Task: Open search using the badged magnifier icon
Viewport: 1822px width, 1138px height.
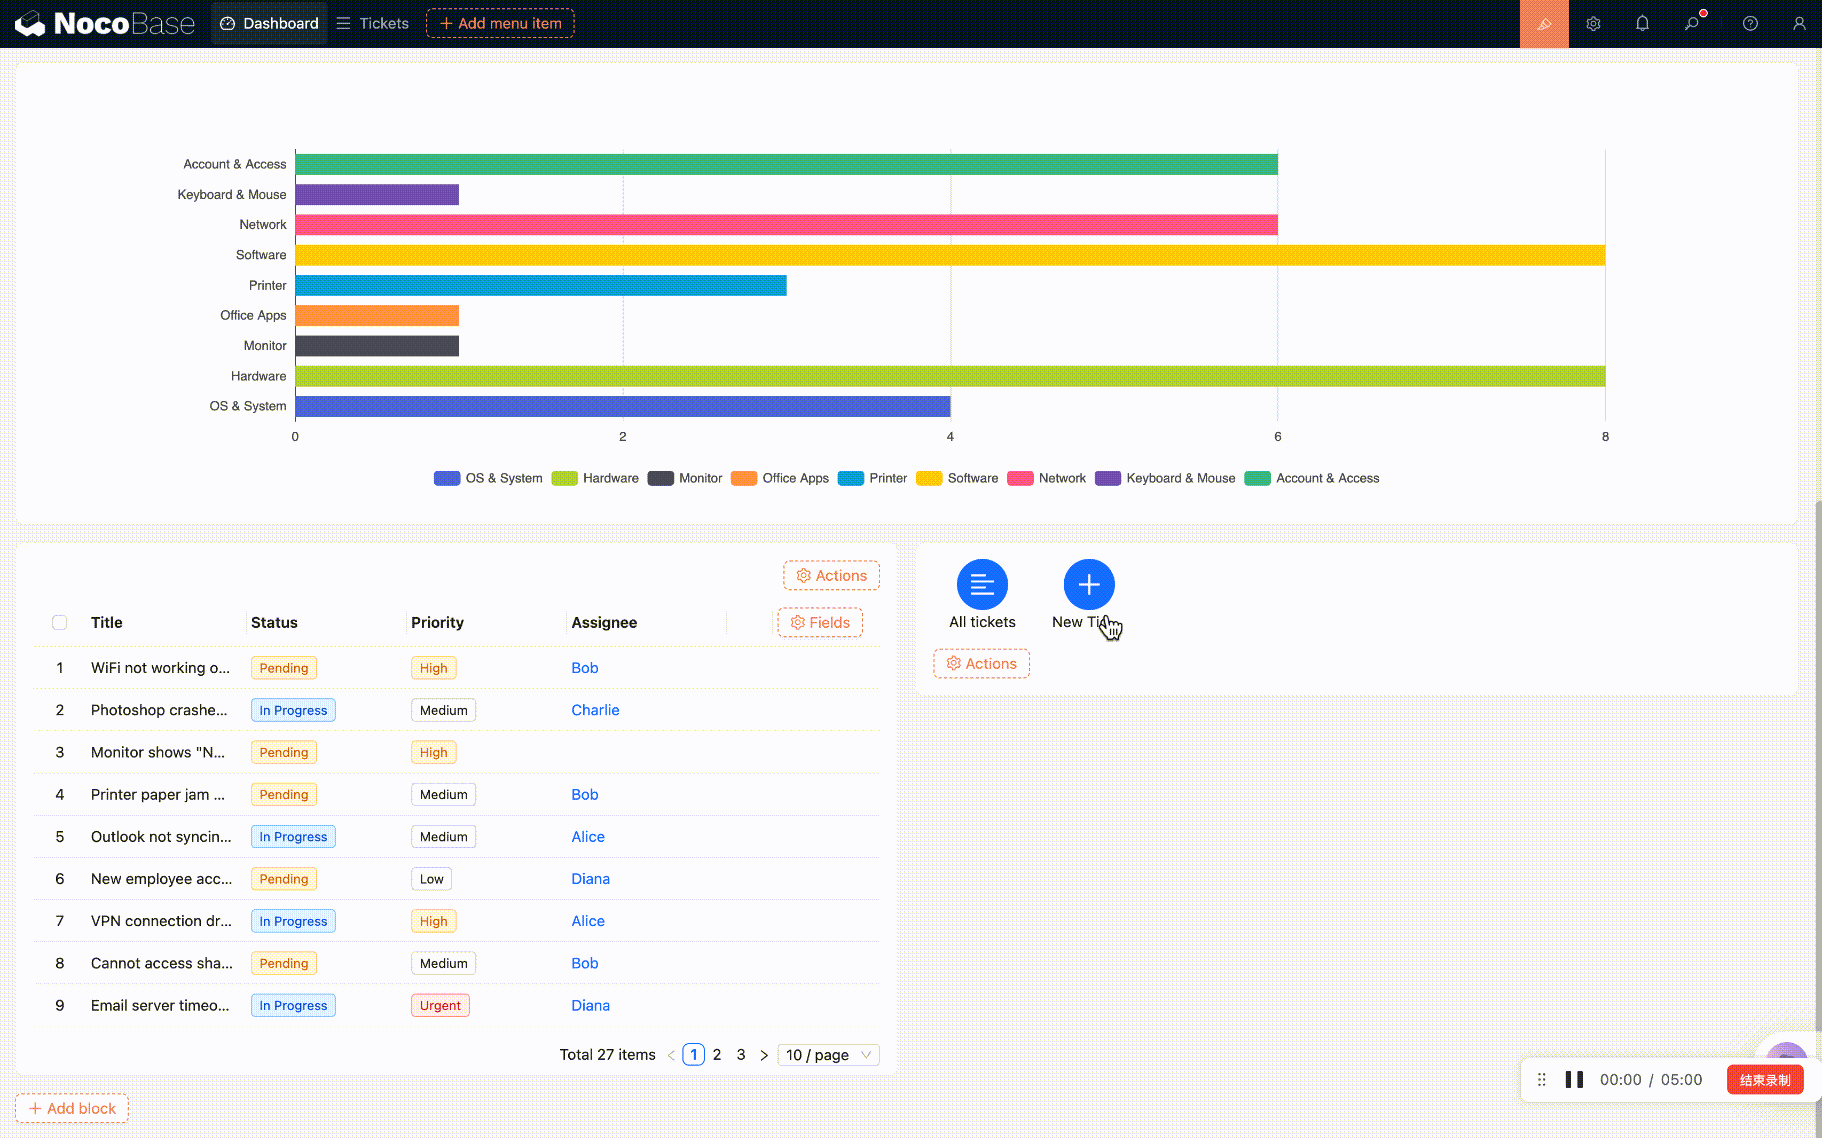Action: [1692, 23]
